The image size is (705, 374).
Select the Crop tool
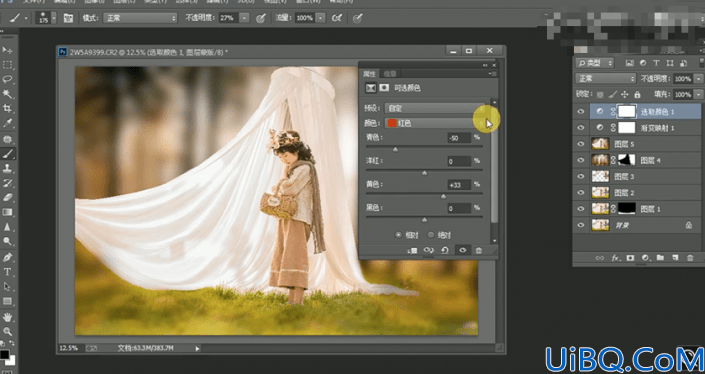pyautogui.click(x=7, y=108)
